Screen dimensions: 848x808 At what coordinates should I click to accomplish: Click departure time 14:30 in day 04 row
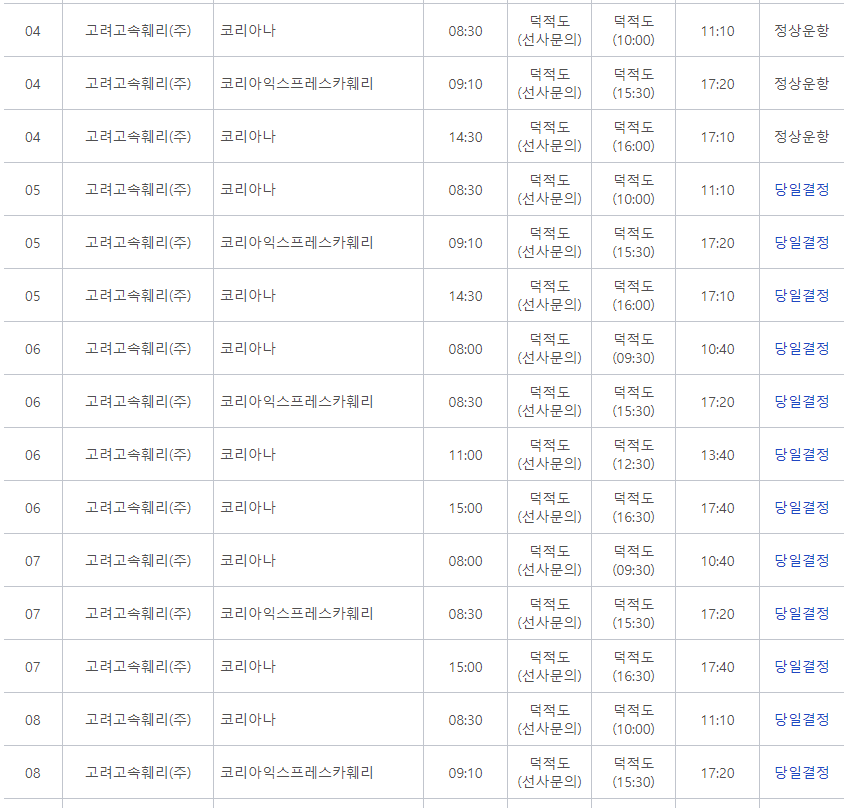[465, 137]
